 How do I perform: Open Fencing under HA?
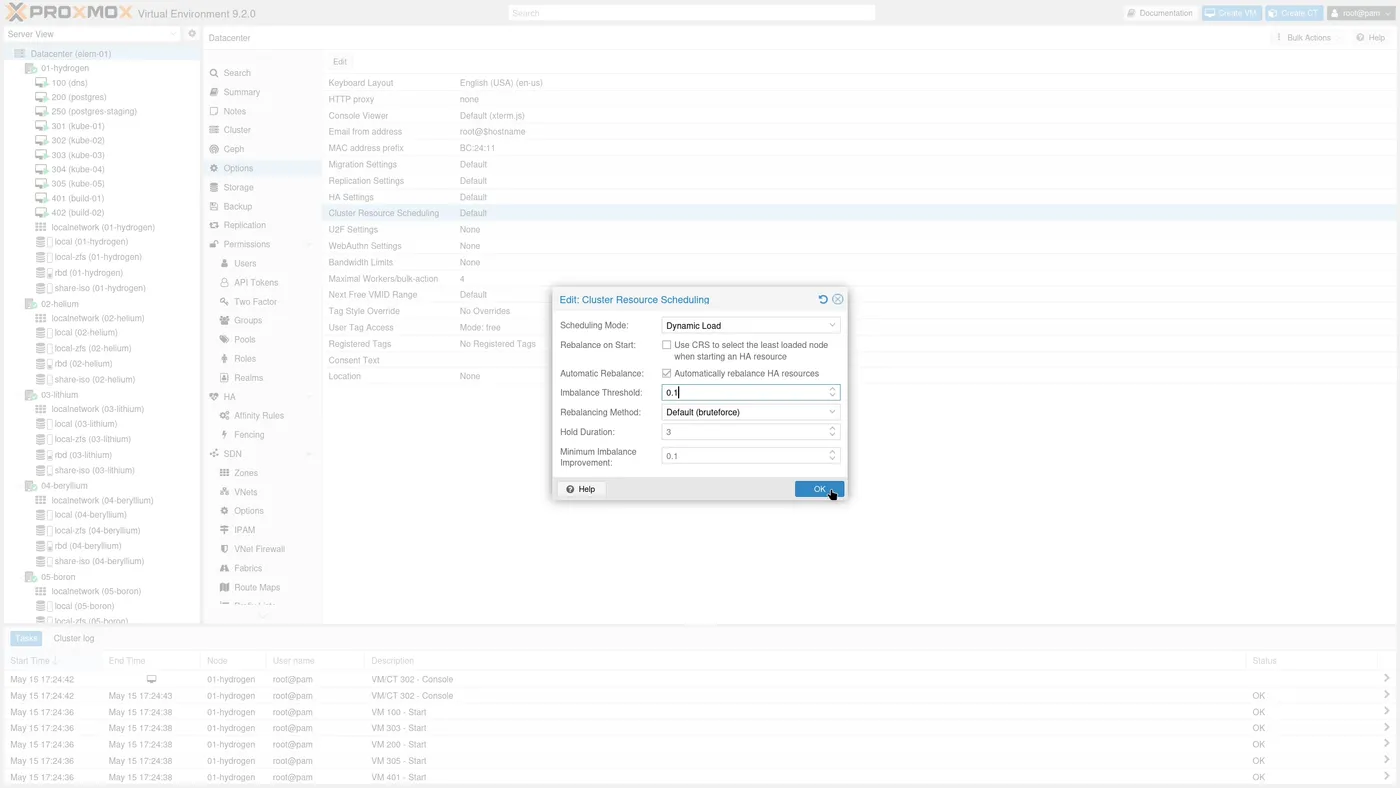pyautogui.click(x=249, y=434)
